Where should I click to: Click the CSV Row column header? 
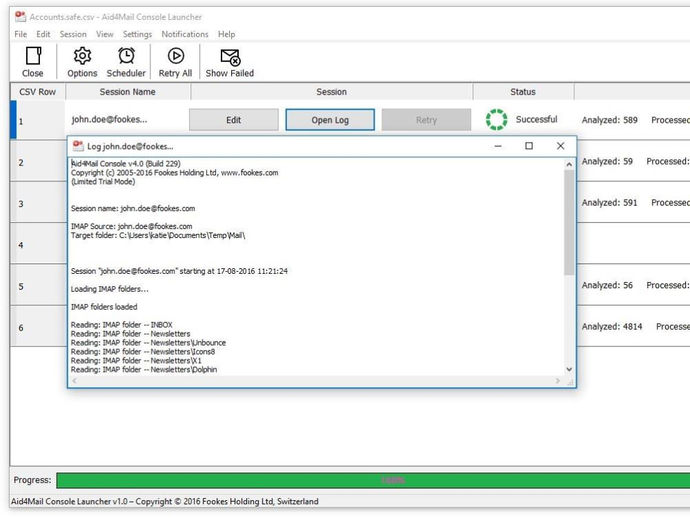click(x=37, y=92)
